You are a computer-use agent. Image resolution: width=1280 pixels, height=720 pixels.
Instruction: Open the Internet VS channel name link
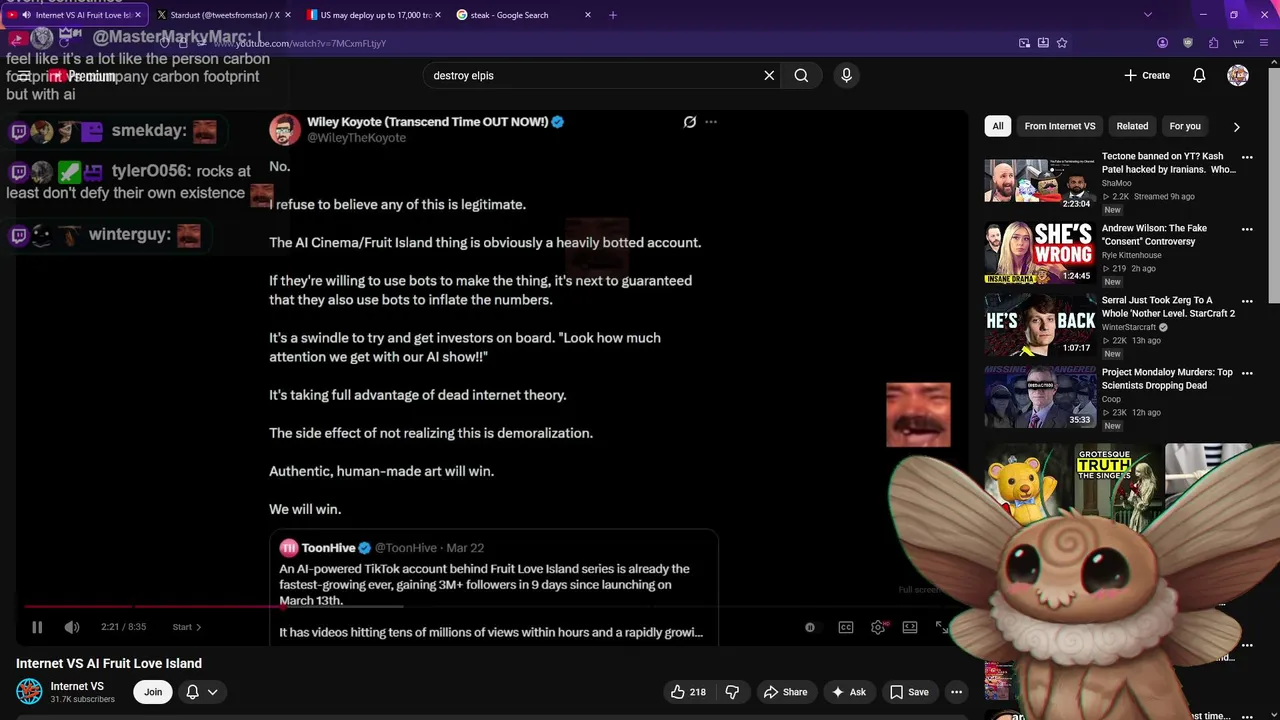77,686
